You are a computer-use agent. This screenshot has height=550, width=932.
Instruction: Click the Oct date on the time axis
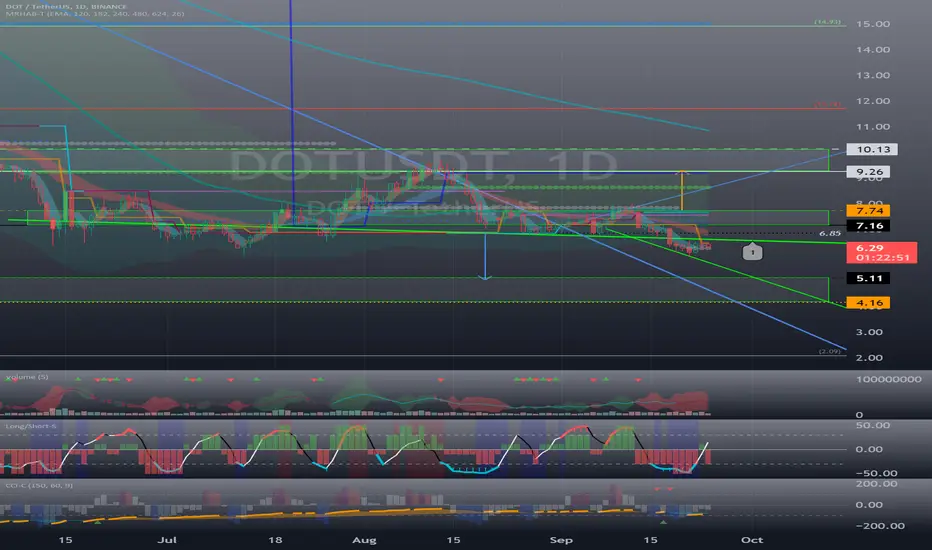pos(752,540)
